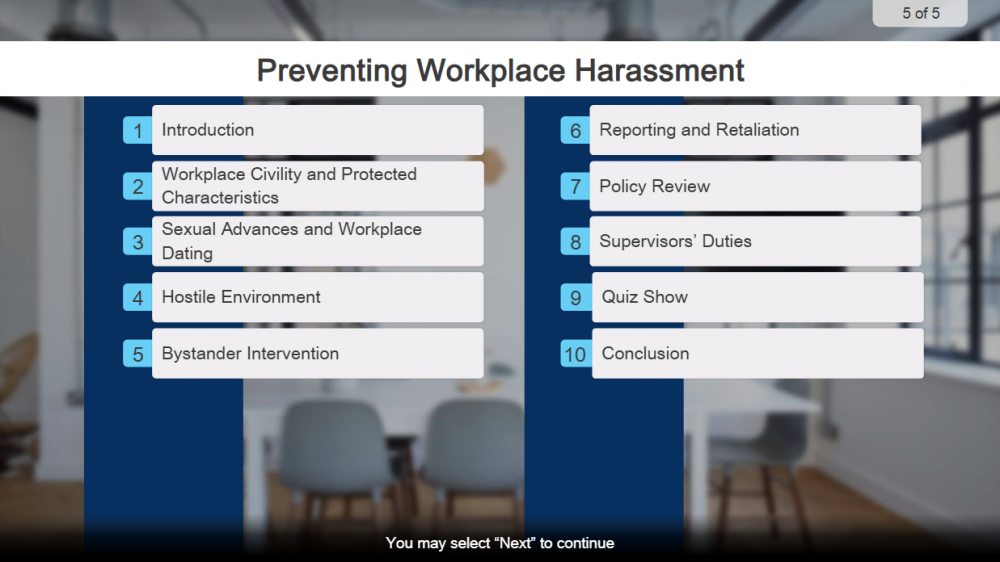
Task: Open Reporting and Retaliation module
Action: tap(755, 130)
